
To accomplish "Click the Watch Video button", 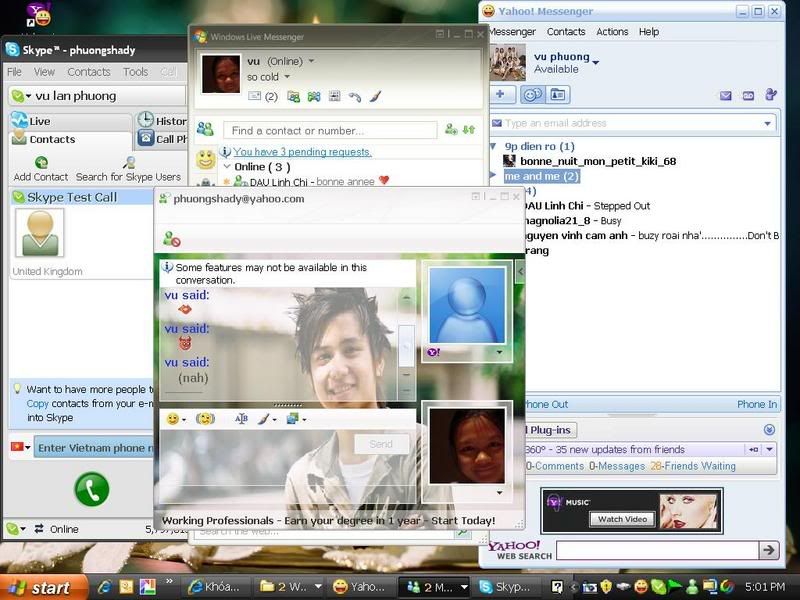I will 623,519.
